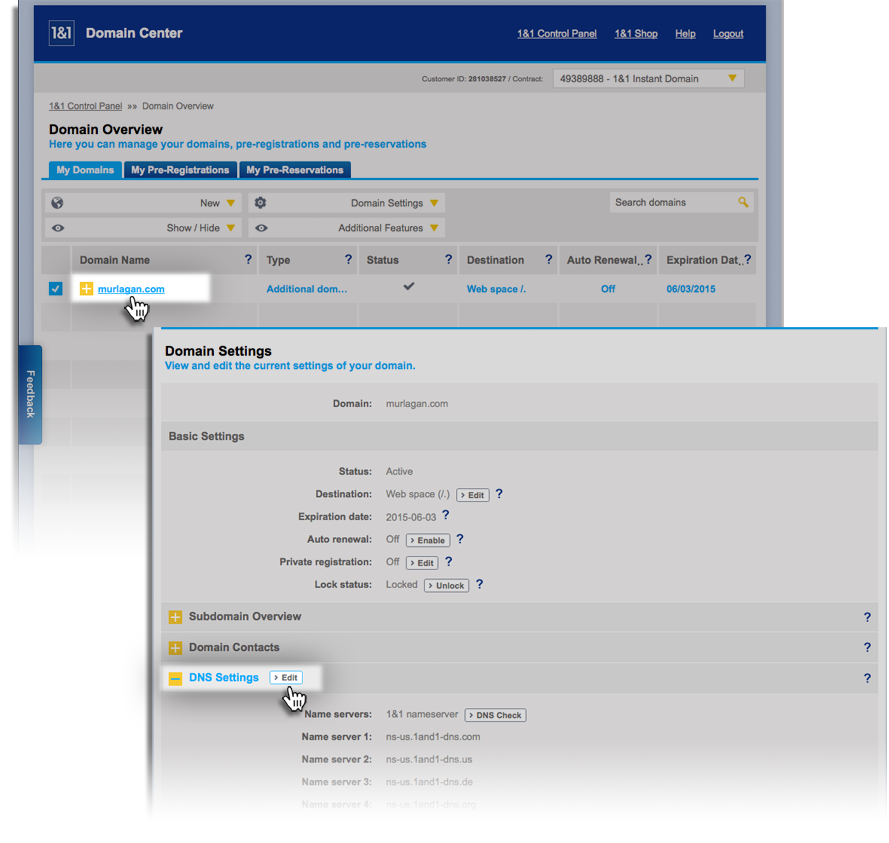This screenshot has width=889, height=843.
Task: Click the status checkmark for murlagan.com
Action: click(x=409, y=286)
